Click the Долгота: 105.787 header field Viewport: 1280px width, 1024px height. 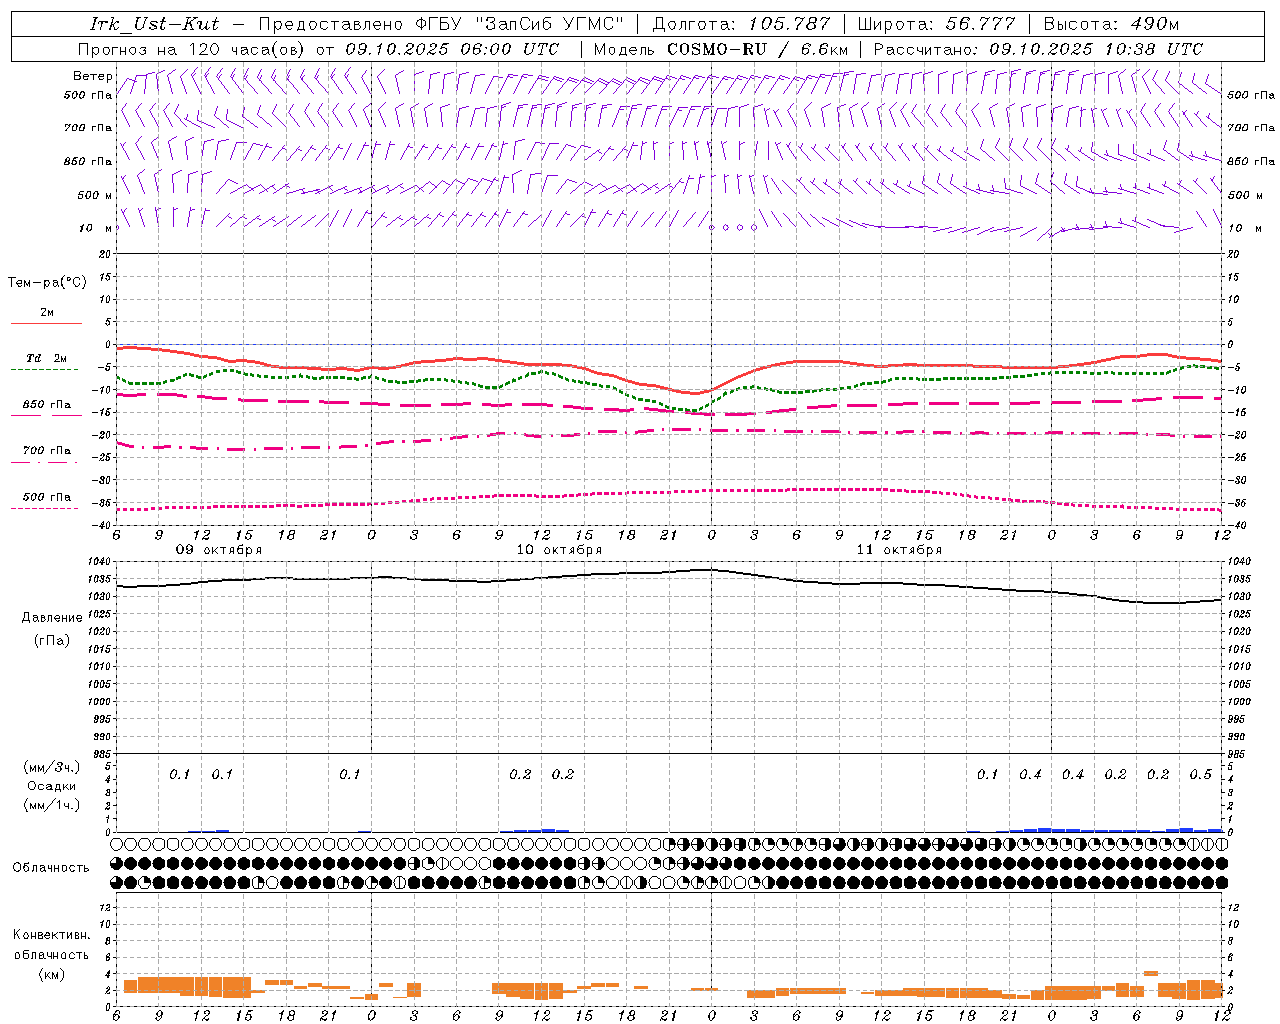741,24
